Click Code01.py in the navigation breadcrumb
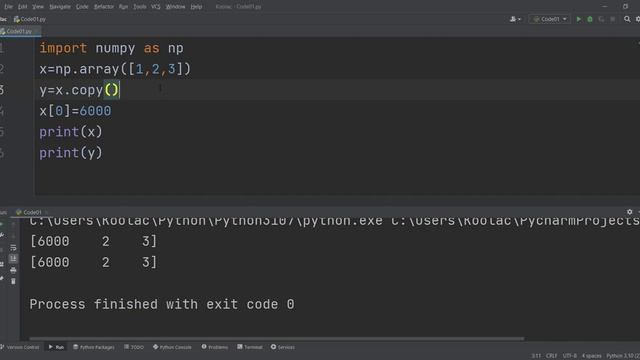Image resolution: width=640 pixels, height=360 pixels. point(29,19)
